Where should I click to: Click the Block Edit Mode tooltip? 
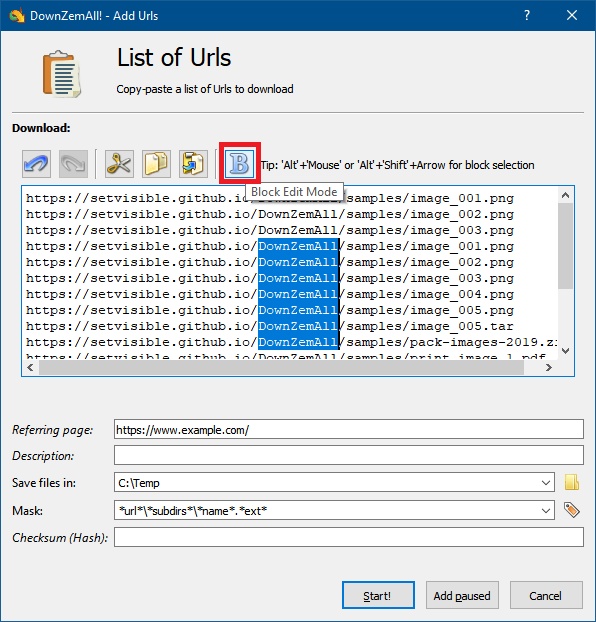[294, 192]
